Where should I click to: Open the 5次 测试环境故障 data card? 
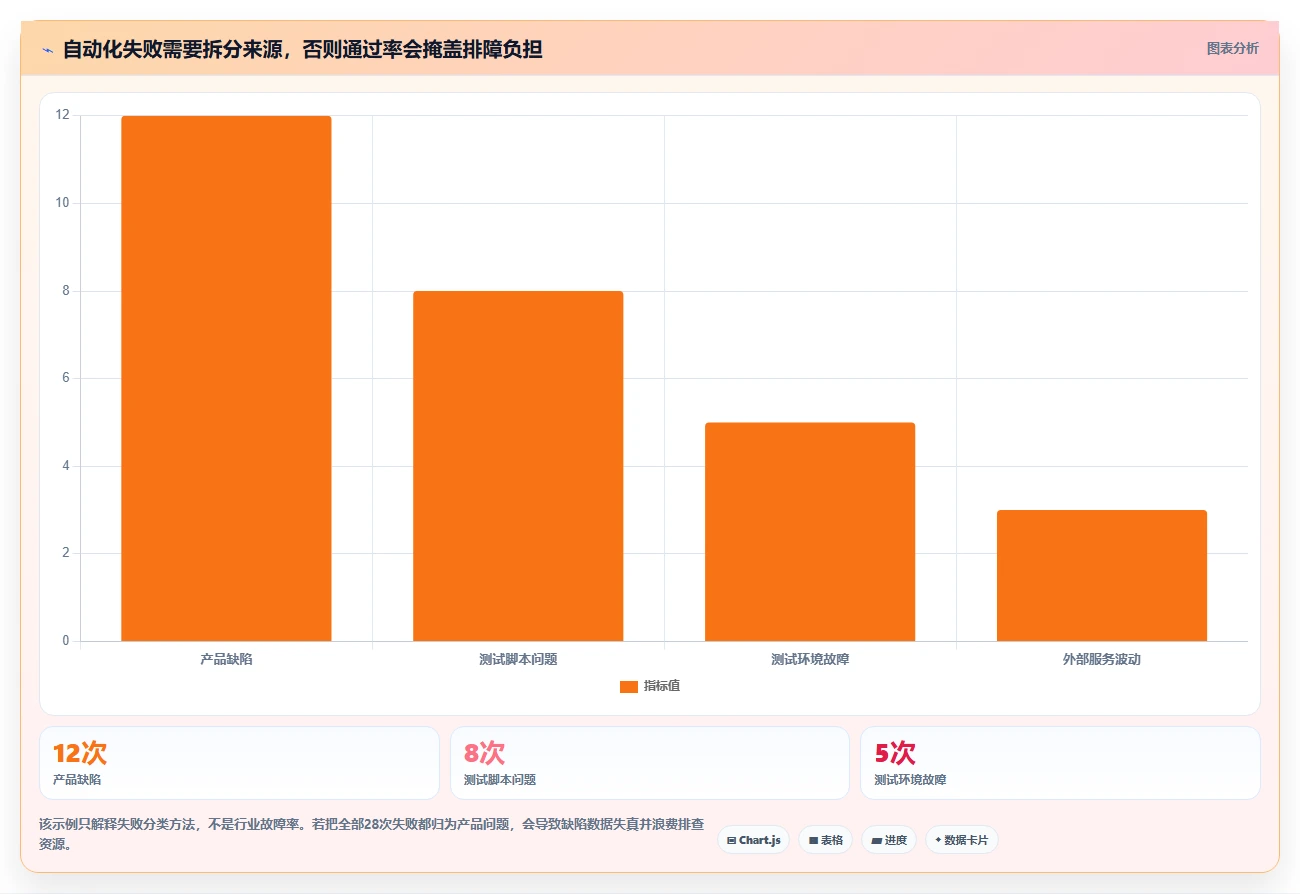pyautogui.click(x=1060, y=763)
